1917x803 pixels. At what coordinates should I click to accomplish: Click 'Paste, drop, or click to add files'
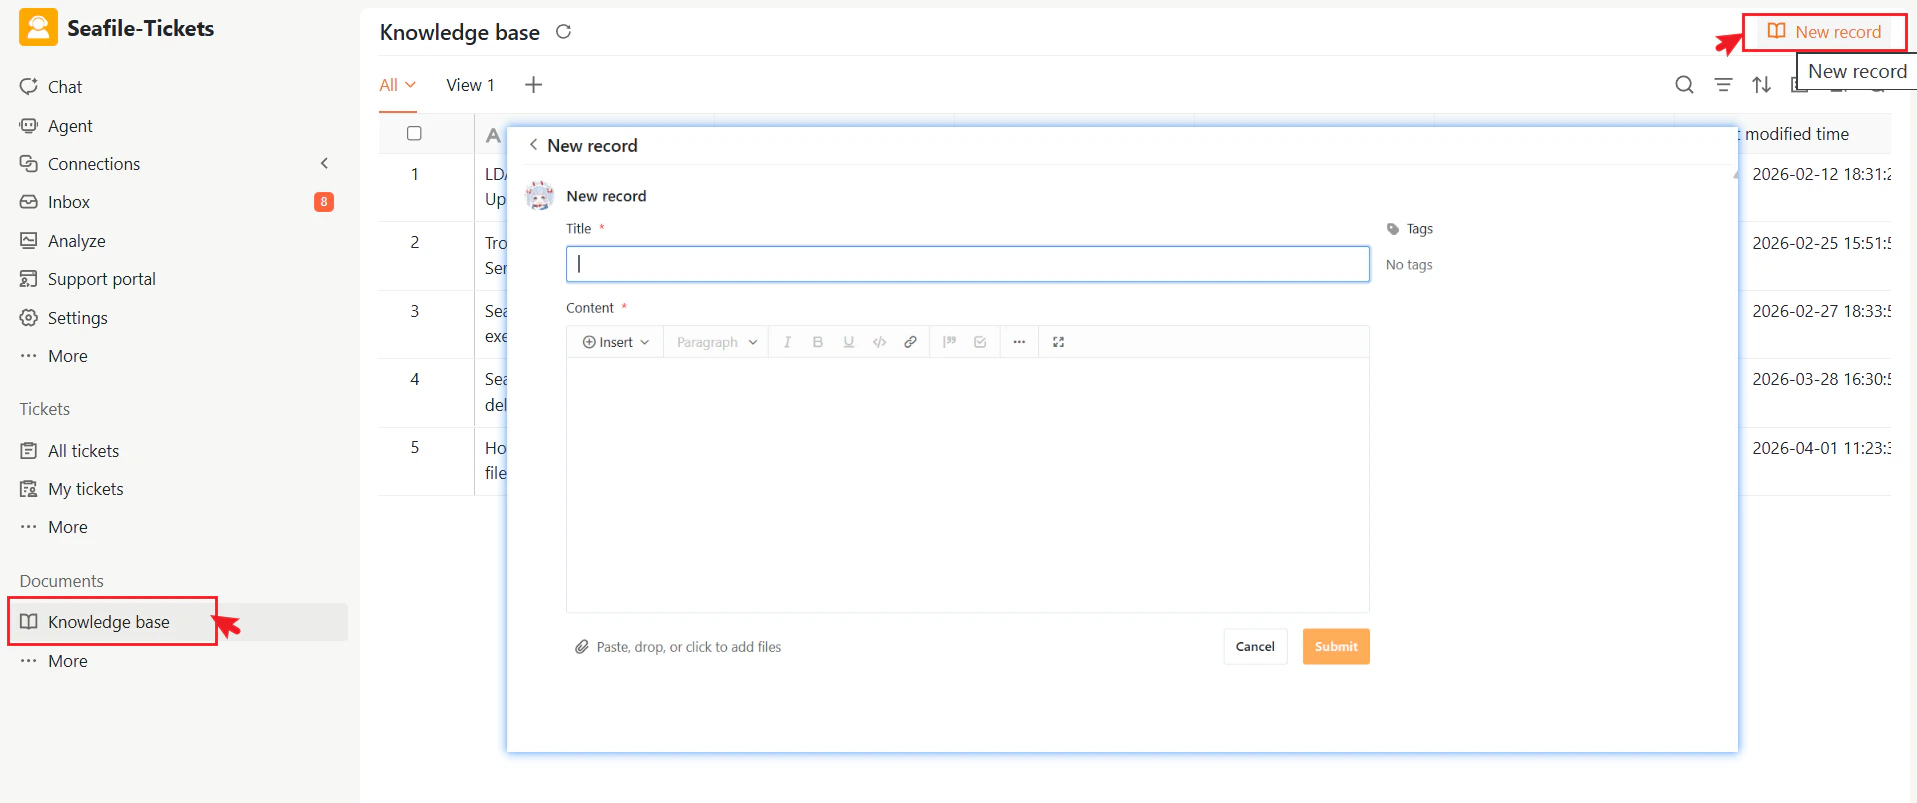[x=689, y=647]
